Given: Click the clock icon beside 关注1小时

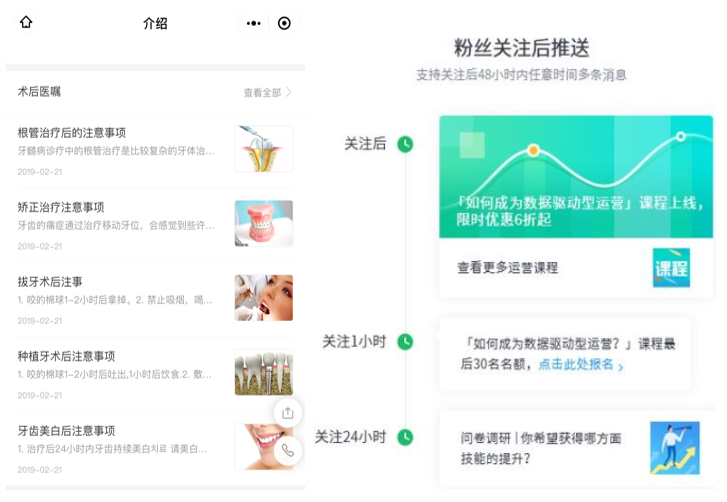Looking at the screenshot, I should point(405,342).
